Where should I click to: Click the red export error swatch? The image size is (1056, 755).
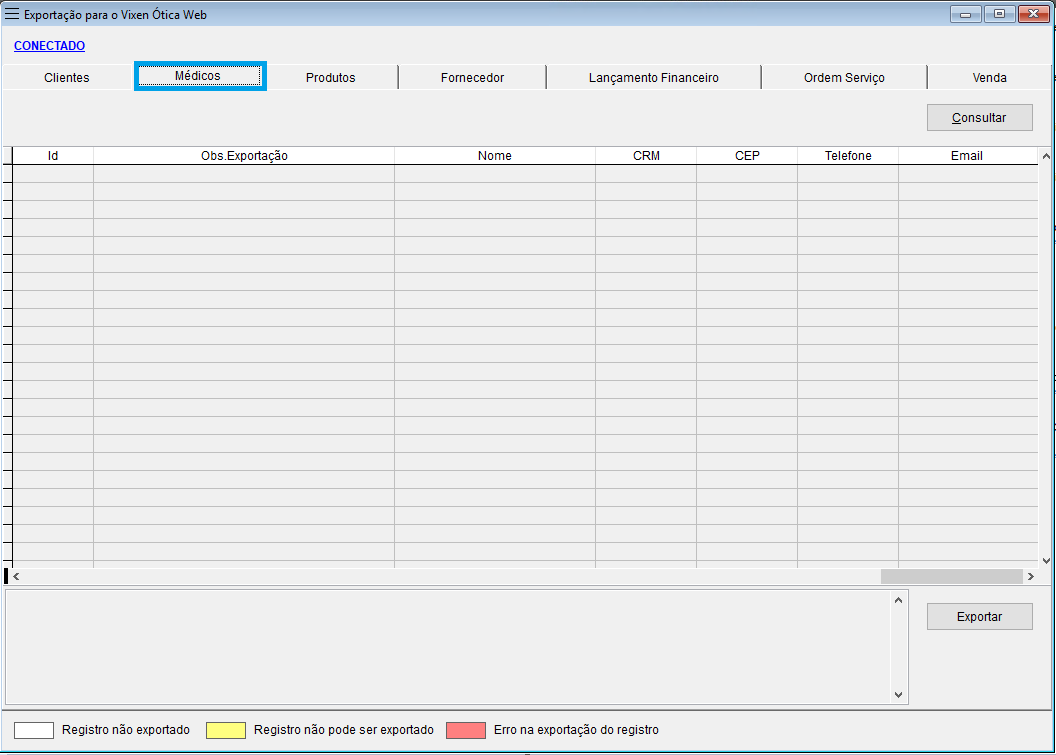[466, 730]
